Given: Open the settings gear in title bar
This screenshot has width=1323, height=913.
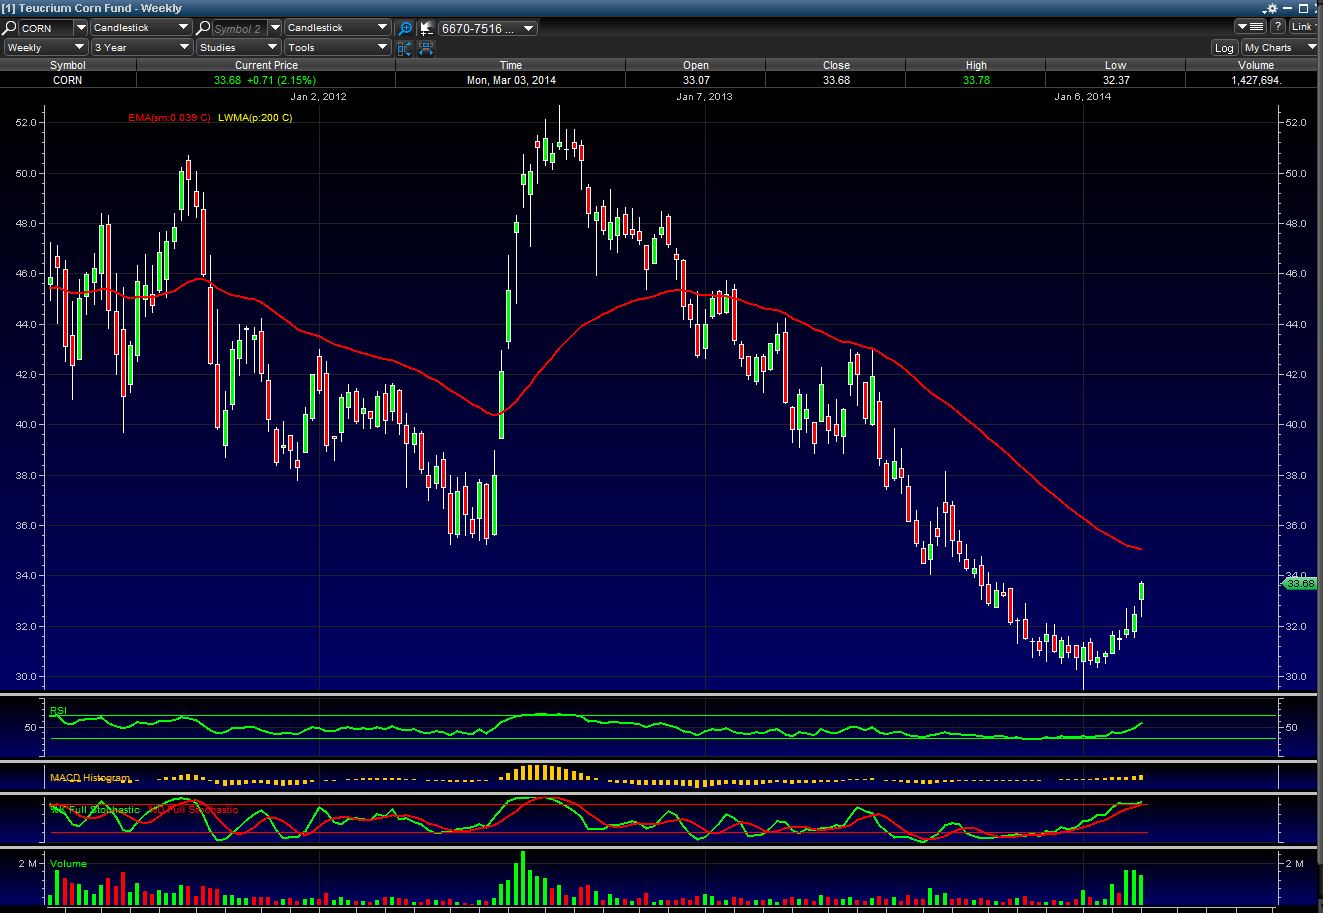Looking at the screenshot, I should coord(1272,8).
